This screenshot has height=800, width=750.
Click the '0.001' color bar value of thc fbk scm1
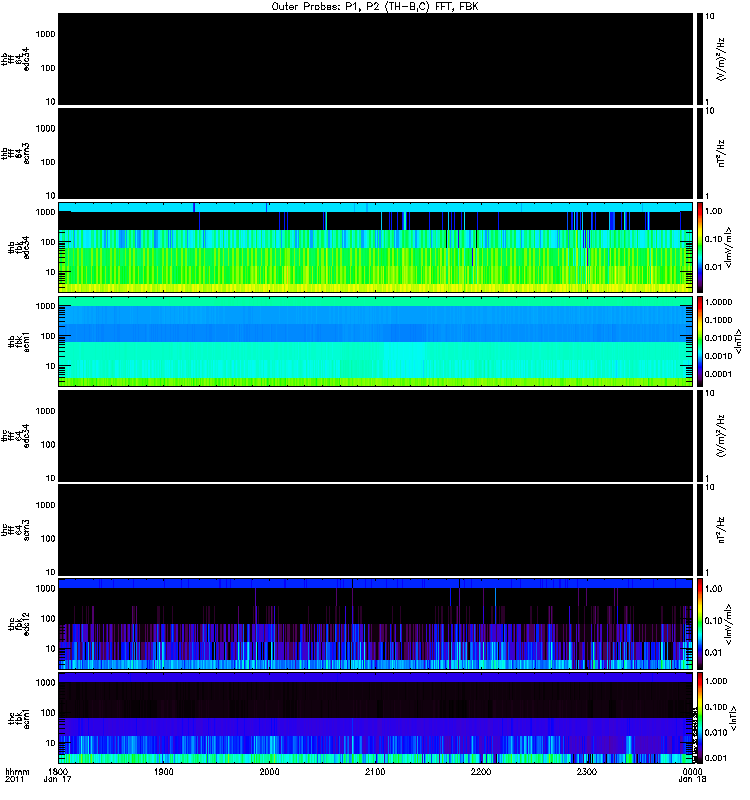[716, 758]
